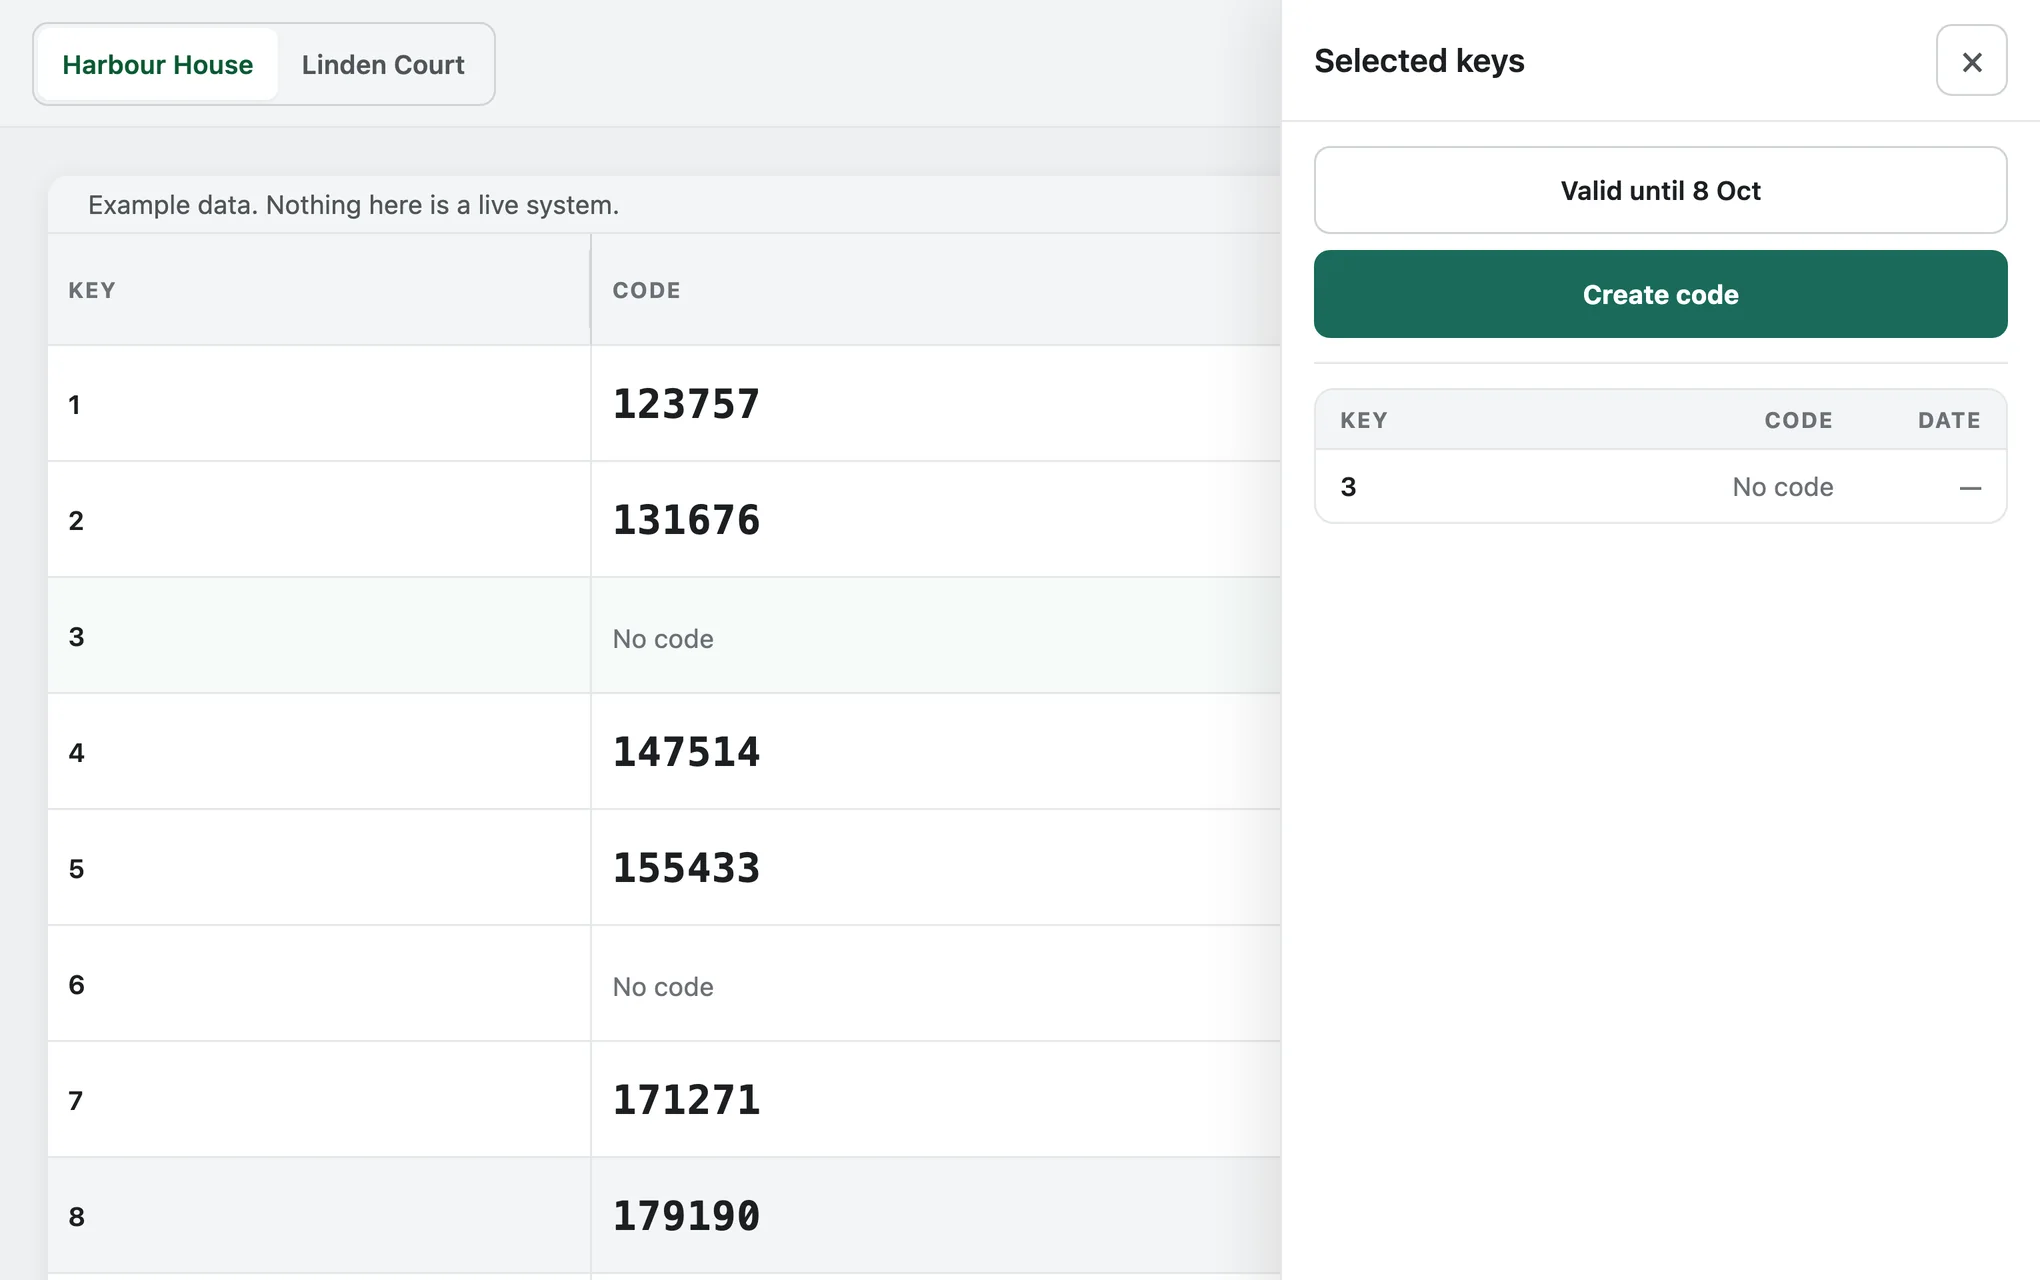Image resolution: width=2040 pixels, height=1280 pixels.
Task: Click the Selected keys panel title
Action: coord(1419,61)
